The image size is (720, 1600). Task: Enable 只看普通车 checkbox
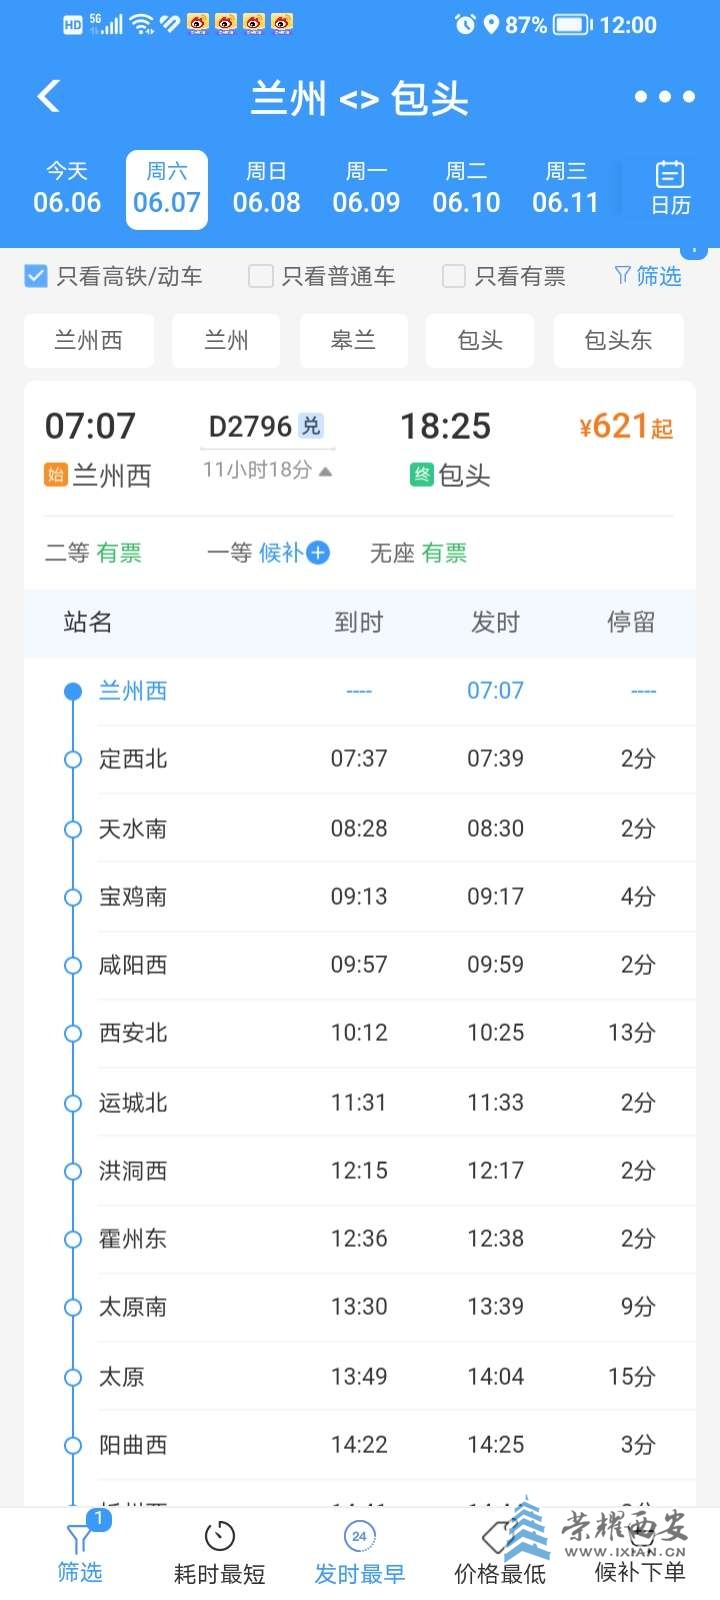coord(260,276)
